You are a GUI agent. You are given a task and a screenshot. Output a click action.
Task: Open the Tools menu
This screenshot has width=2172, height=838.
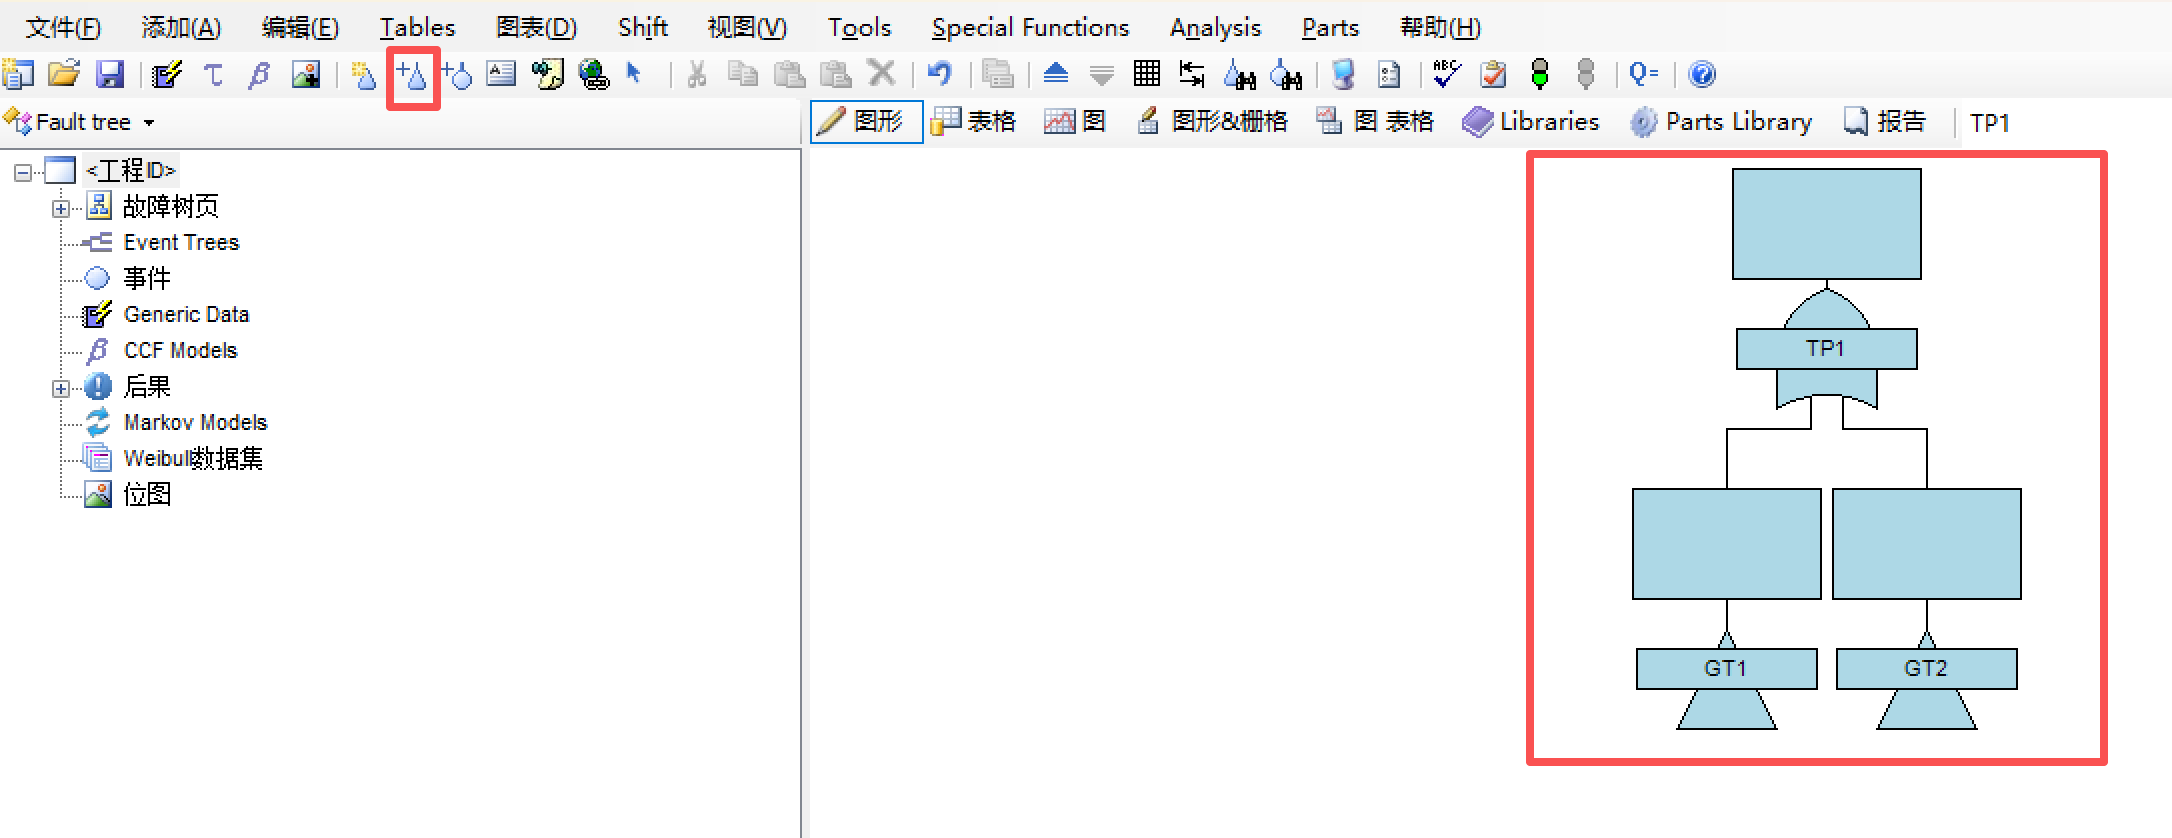(859, 27)
